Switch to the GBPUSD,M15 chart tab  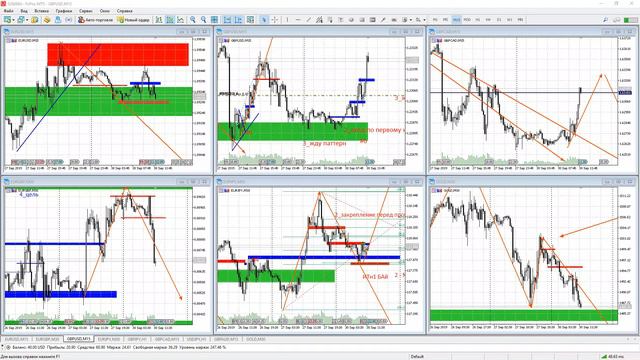pos(78,339)
